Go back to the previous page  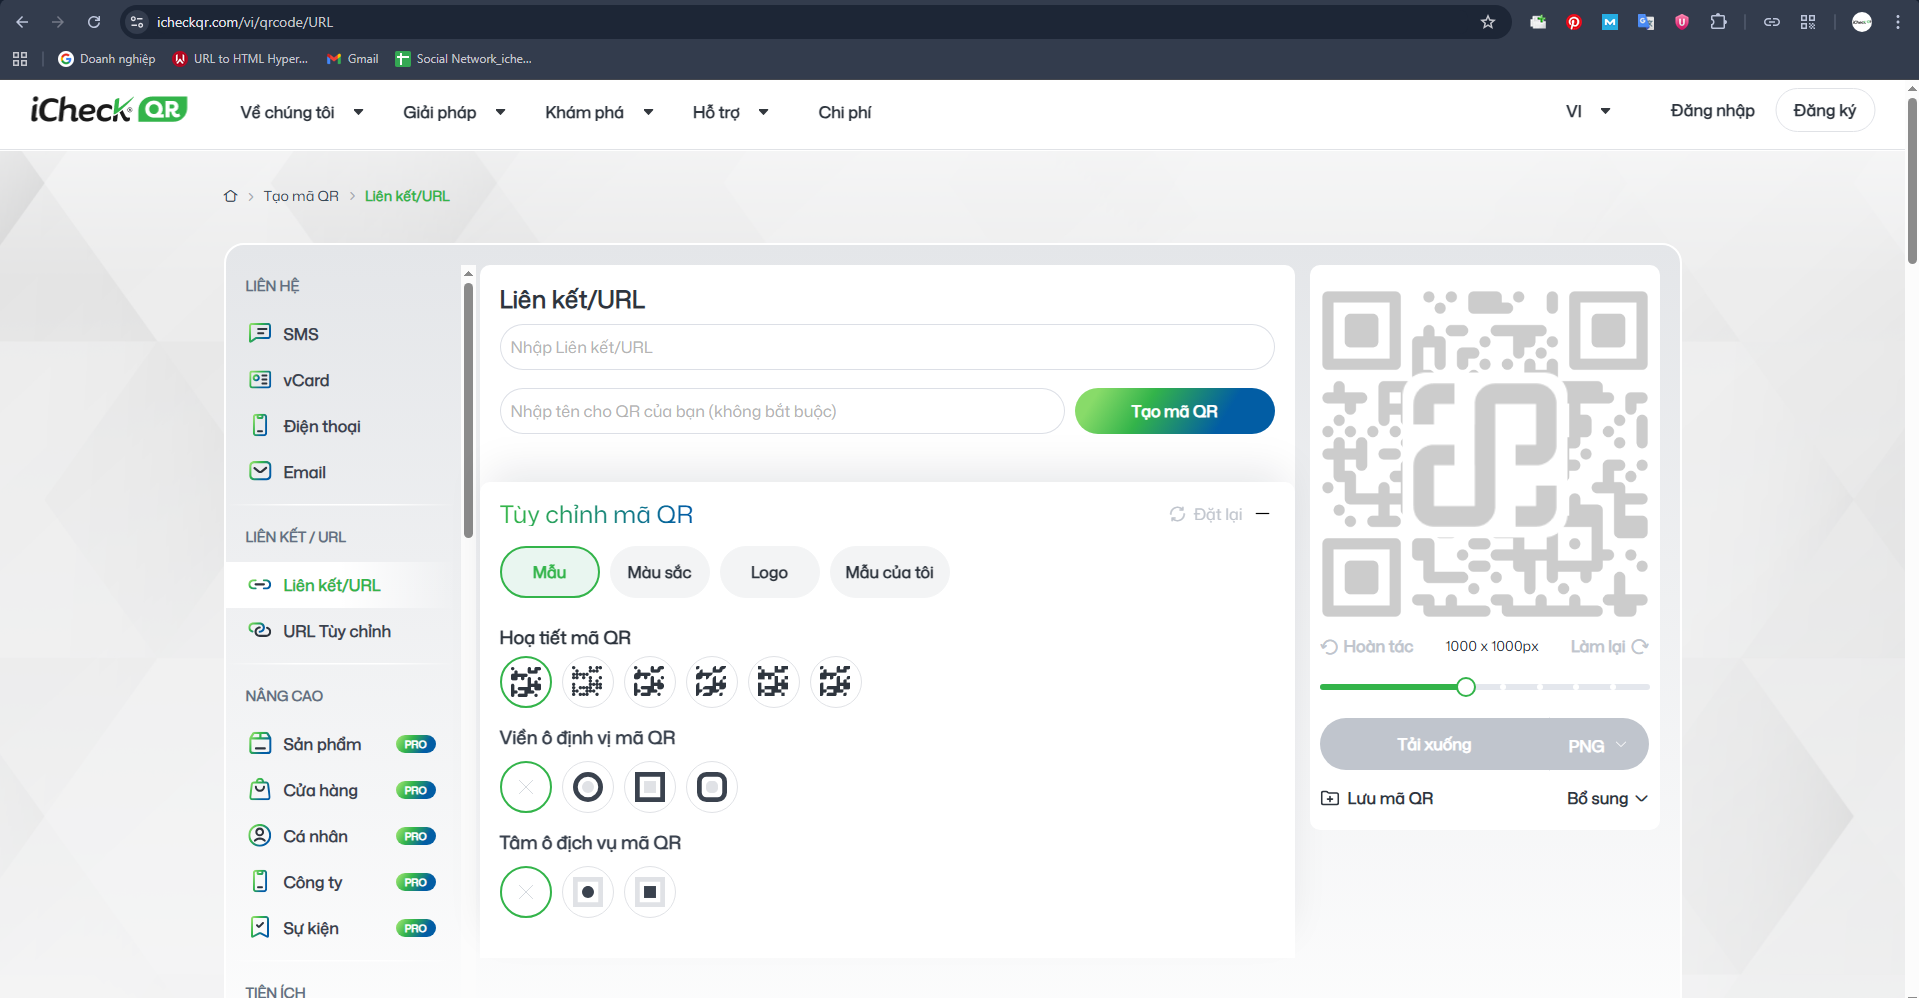coord(22,22)
